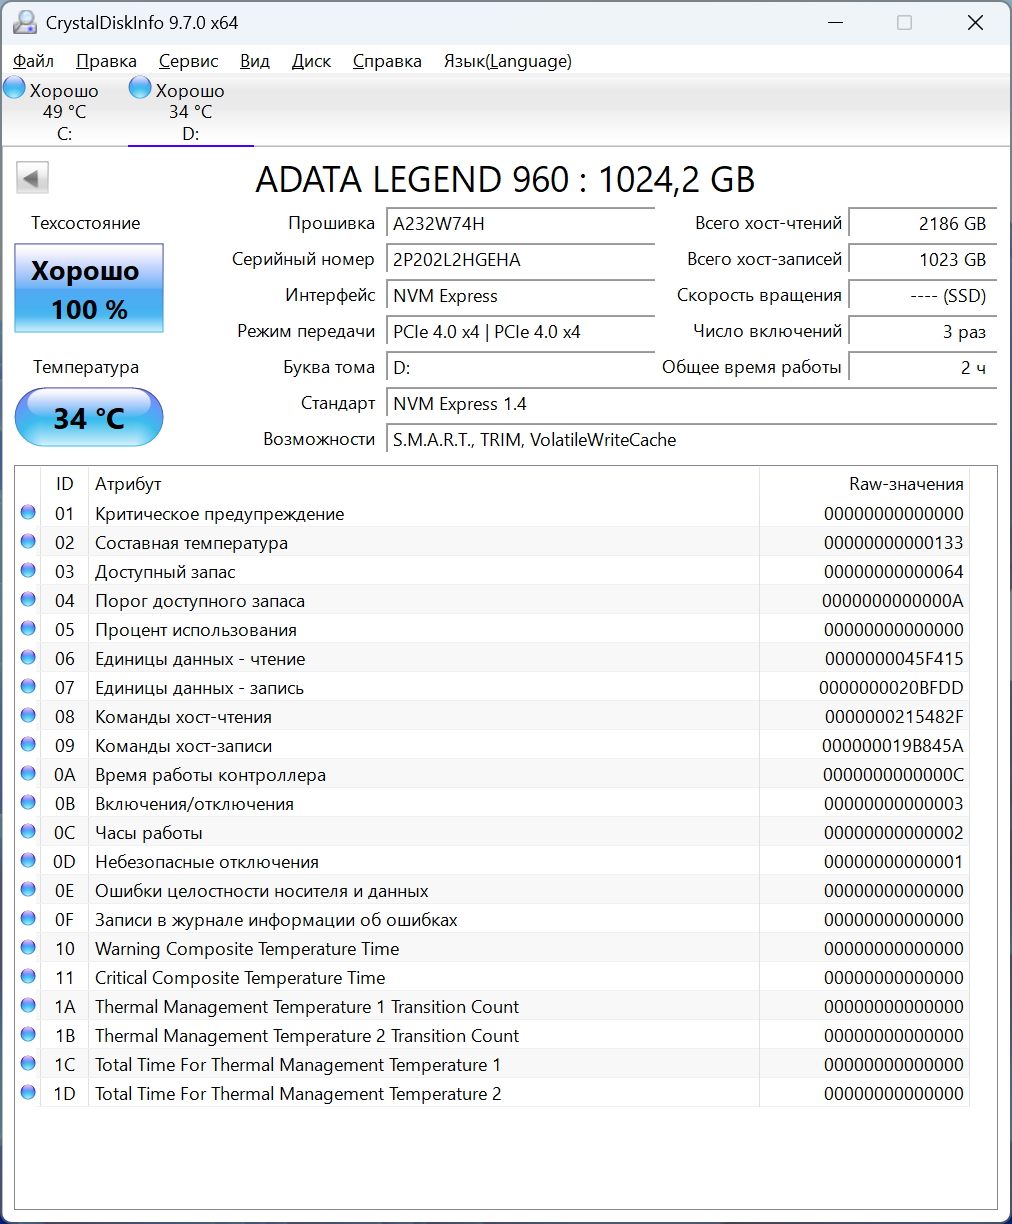Click the previous disk arrow button
The height and width of the screenshot is (1224, 1012).
point(32,179)
